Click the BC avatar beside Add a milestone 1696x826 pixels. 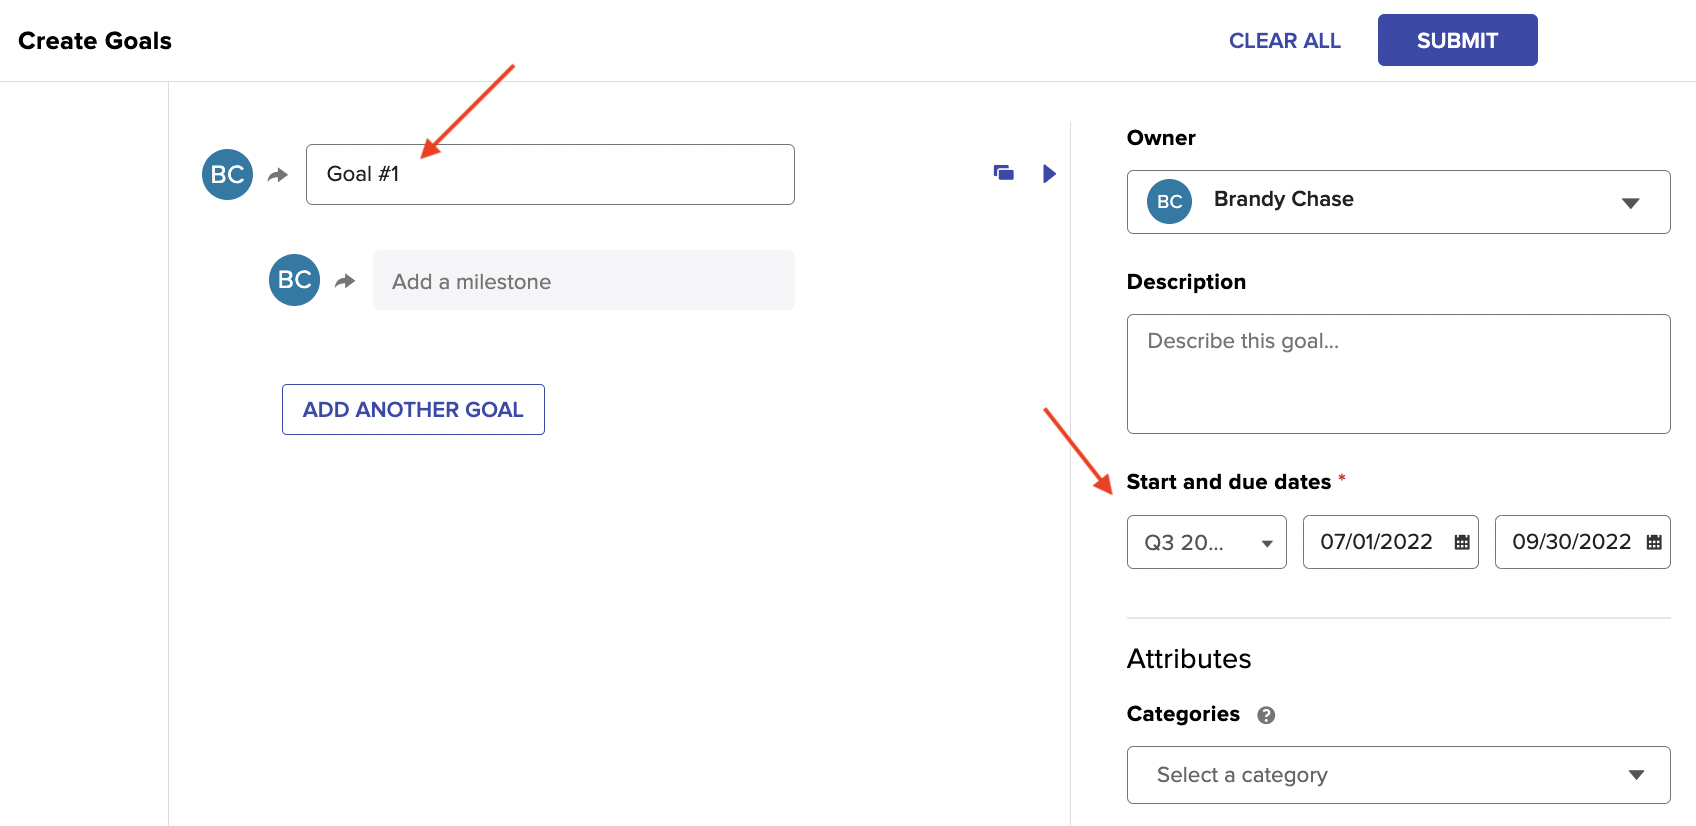pos(294,280)
